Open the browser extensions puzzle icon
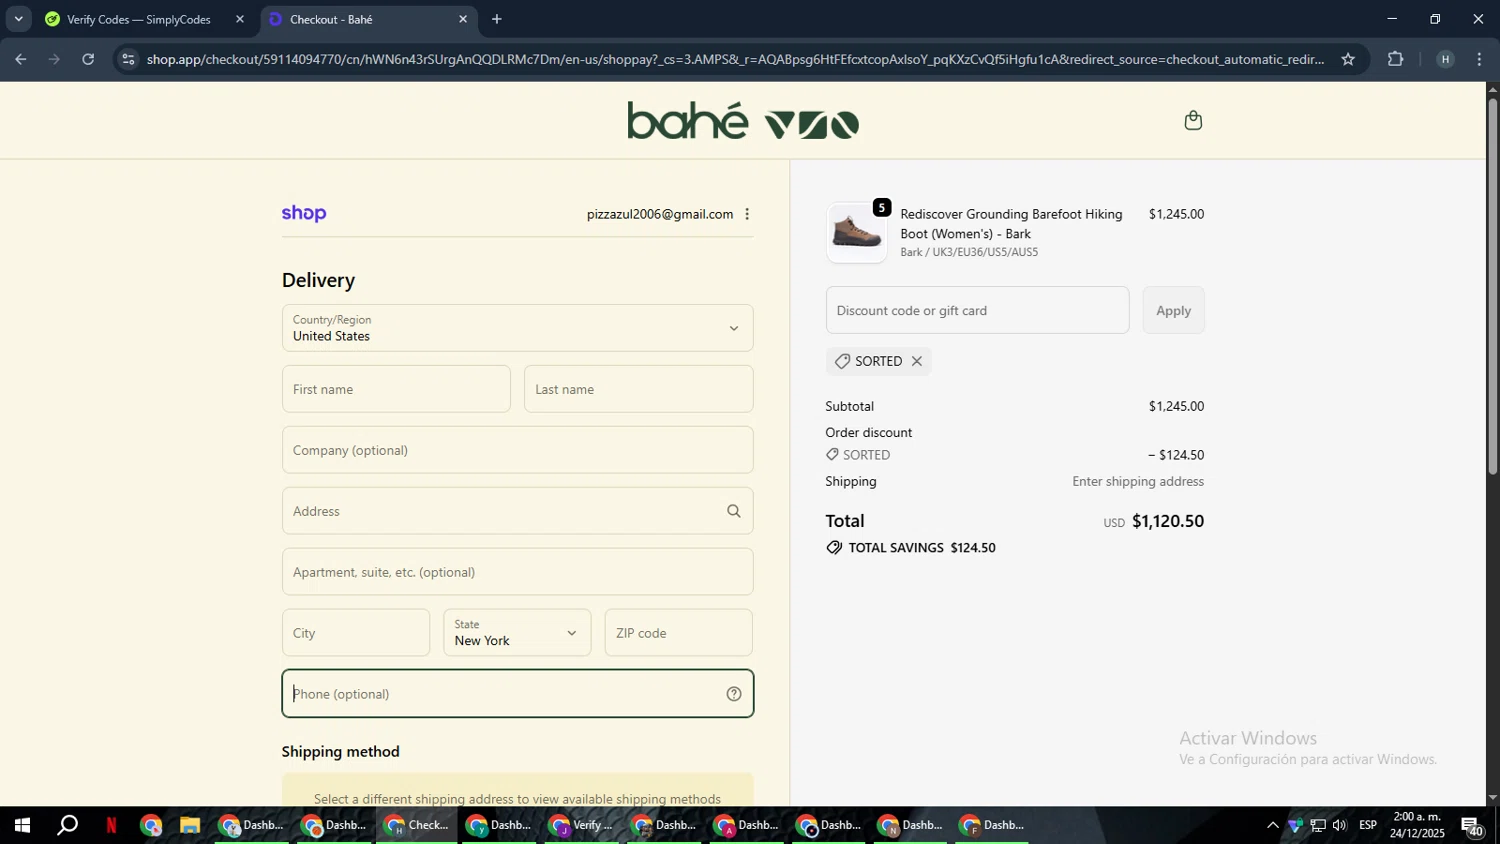 tap(1395, 59)
